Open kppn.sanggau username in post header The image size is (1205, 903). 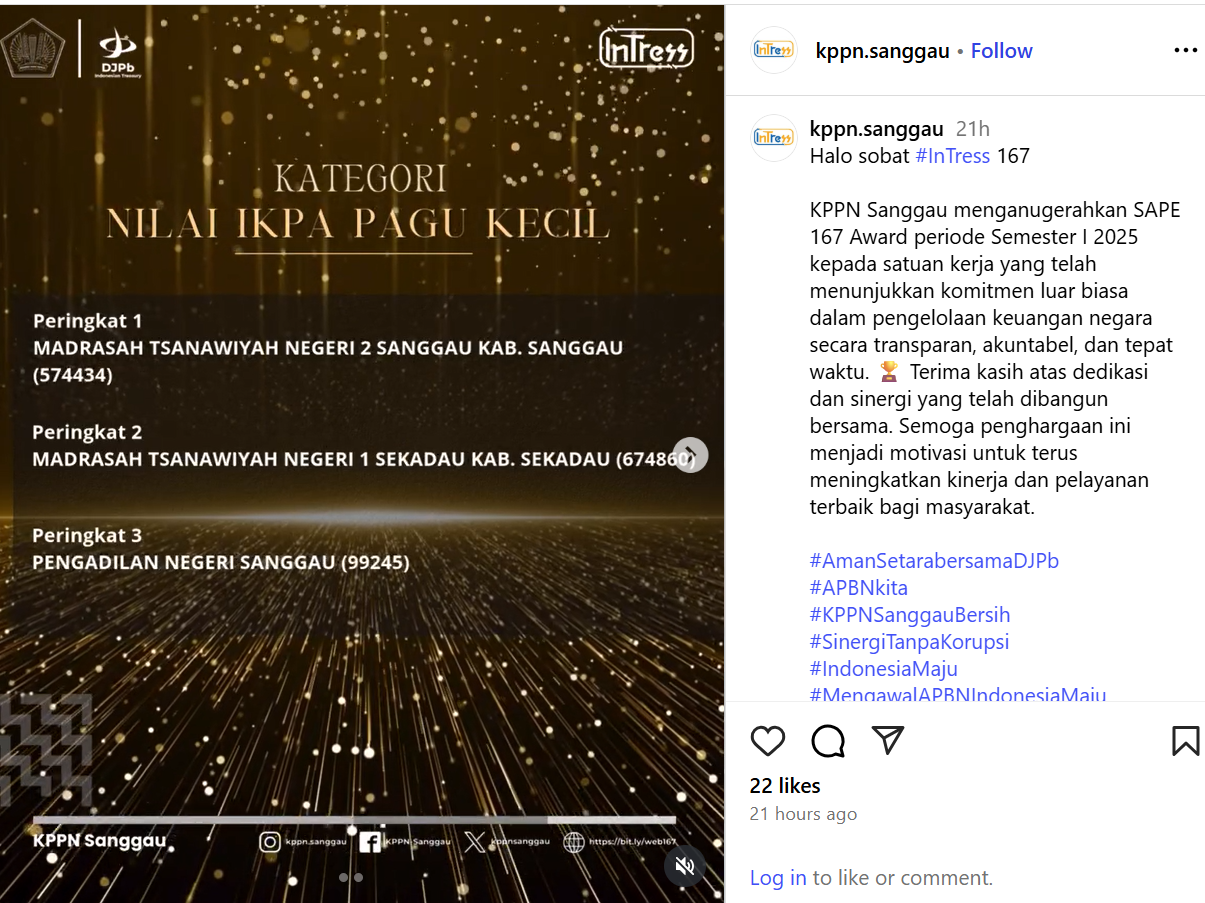point(883,51)
